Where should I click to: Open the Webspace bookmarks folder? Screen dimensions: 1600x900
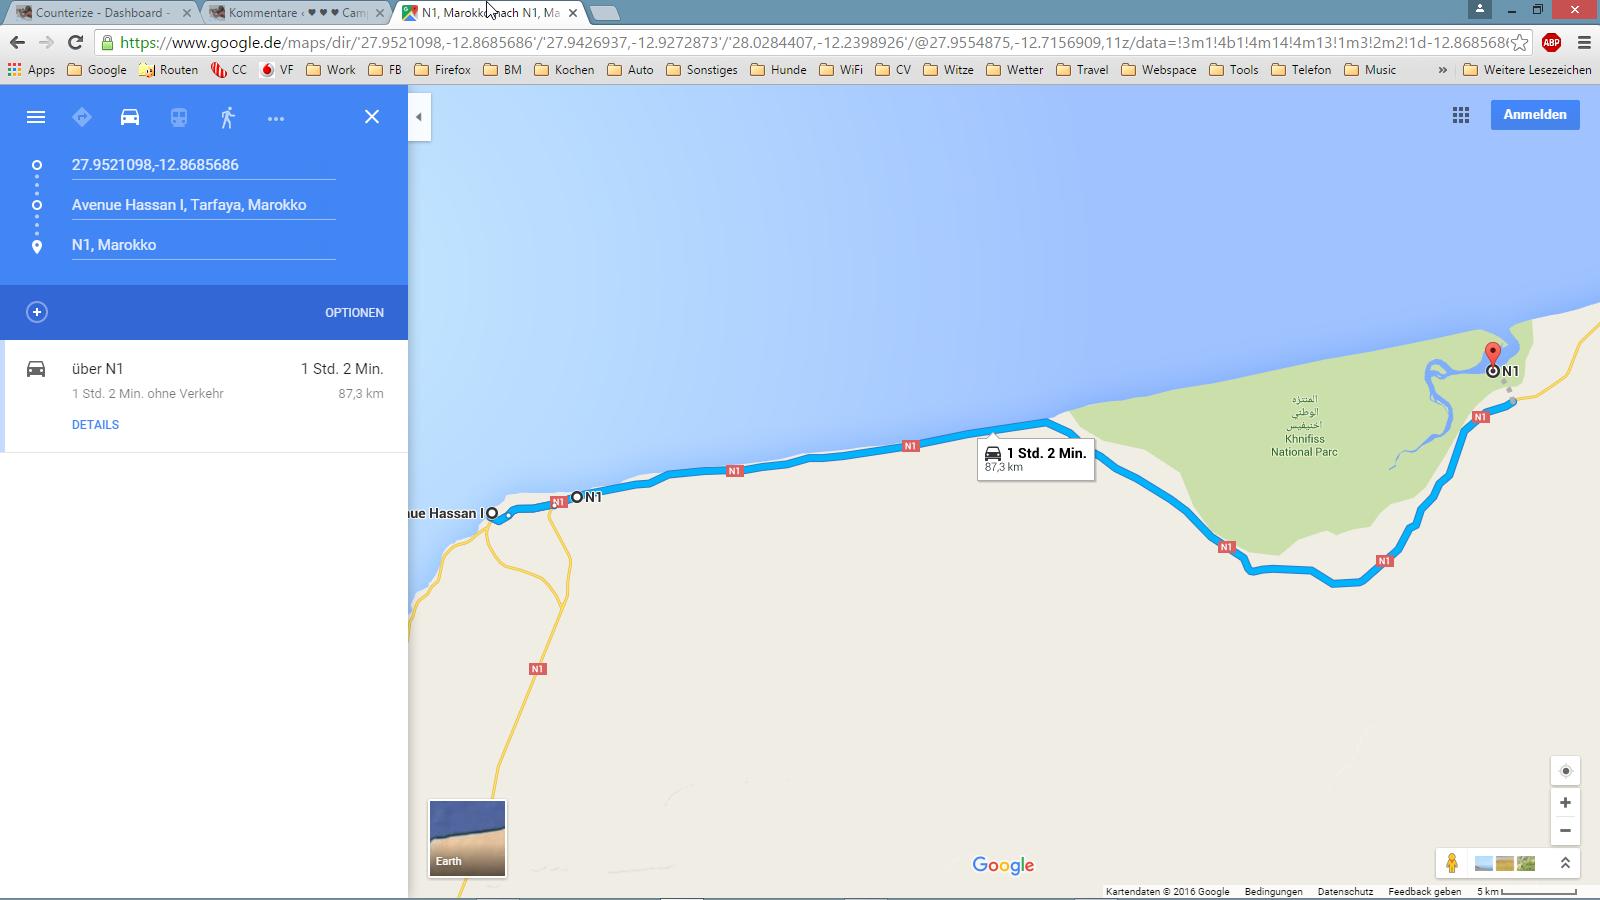click(x=1159, y=70)
